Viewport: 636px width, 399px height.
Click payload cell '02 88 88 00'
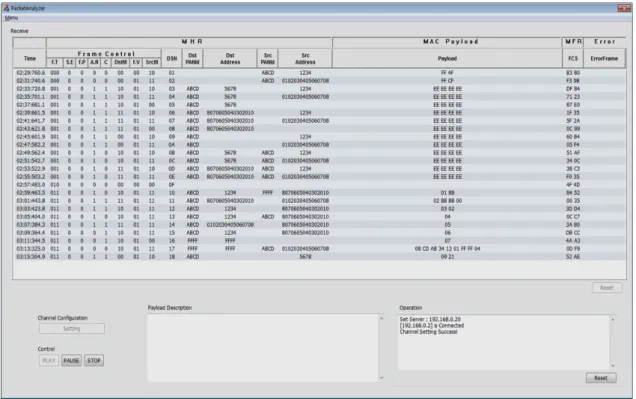tap(447, 201)
